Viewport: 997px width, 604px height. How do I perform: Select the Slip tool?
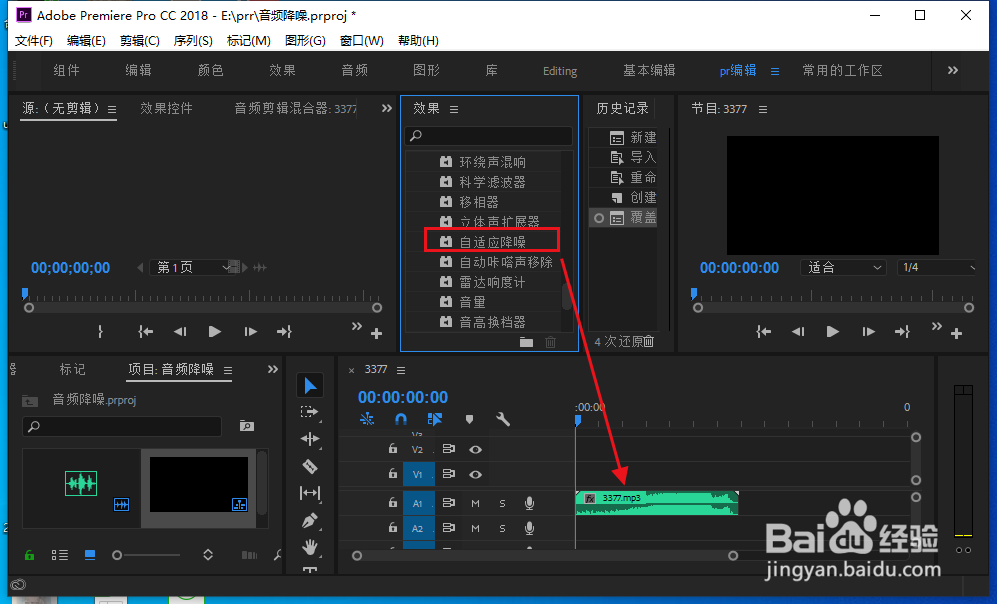point(310,493)
